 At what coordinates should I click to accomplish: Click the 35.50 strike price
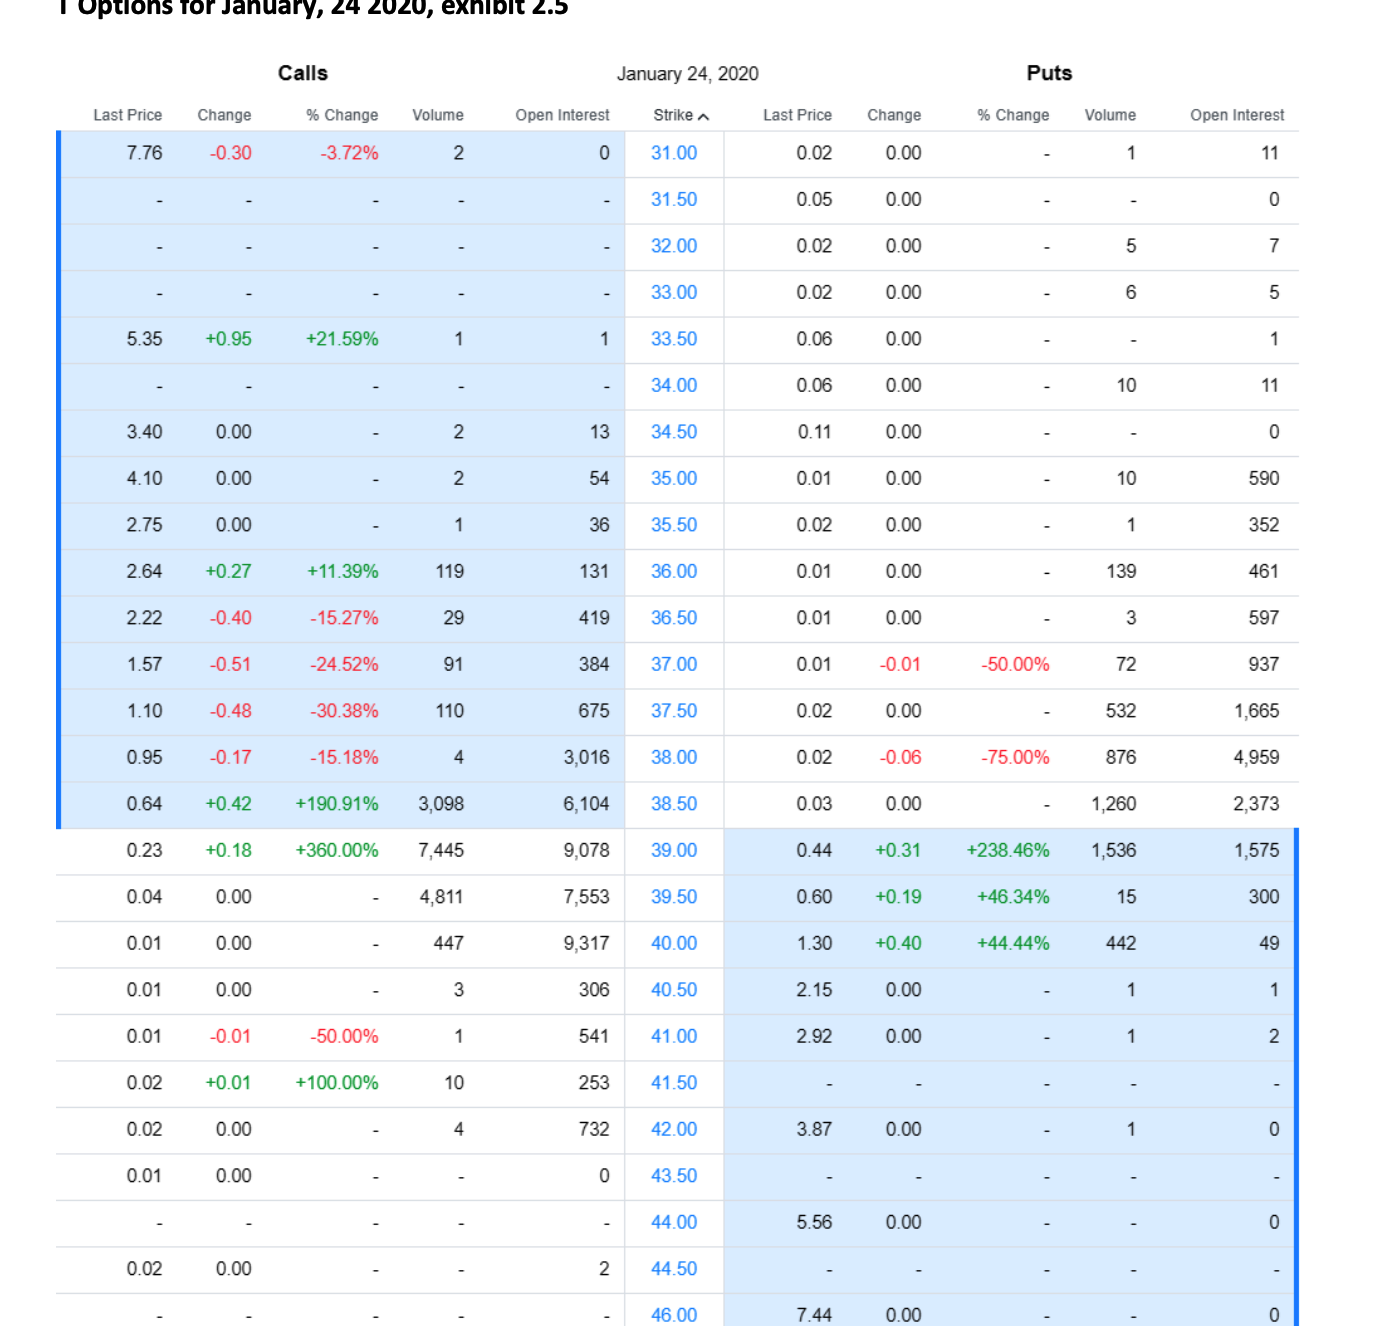[x=674, y=525]
